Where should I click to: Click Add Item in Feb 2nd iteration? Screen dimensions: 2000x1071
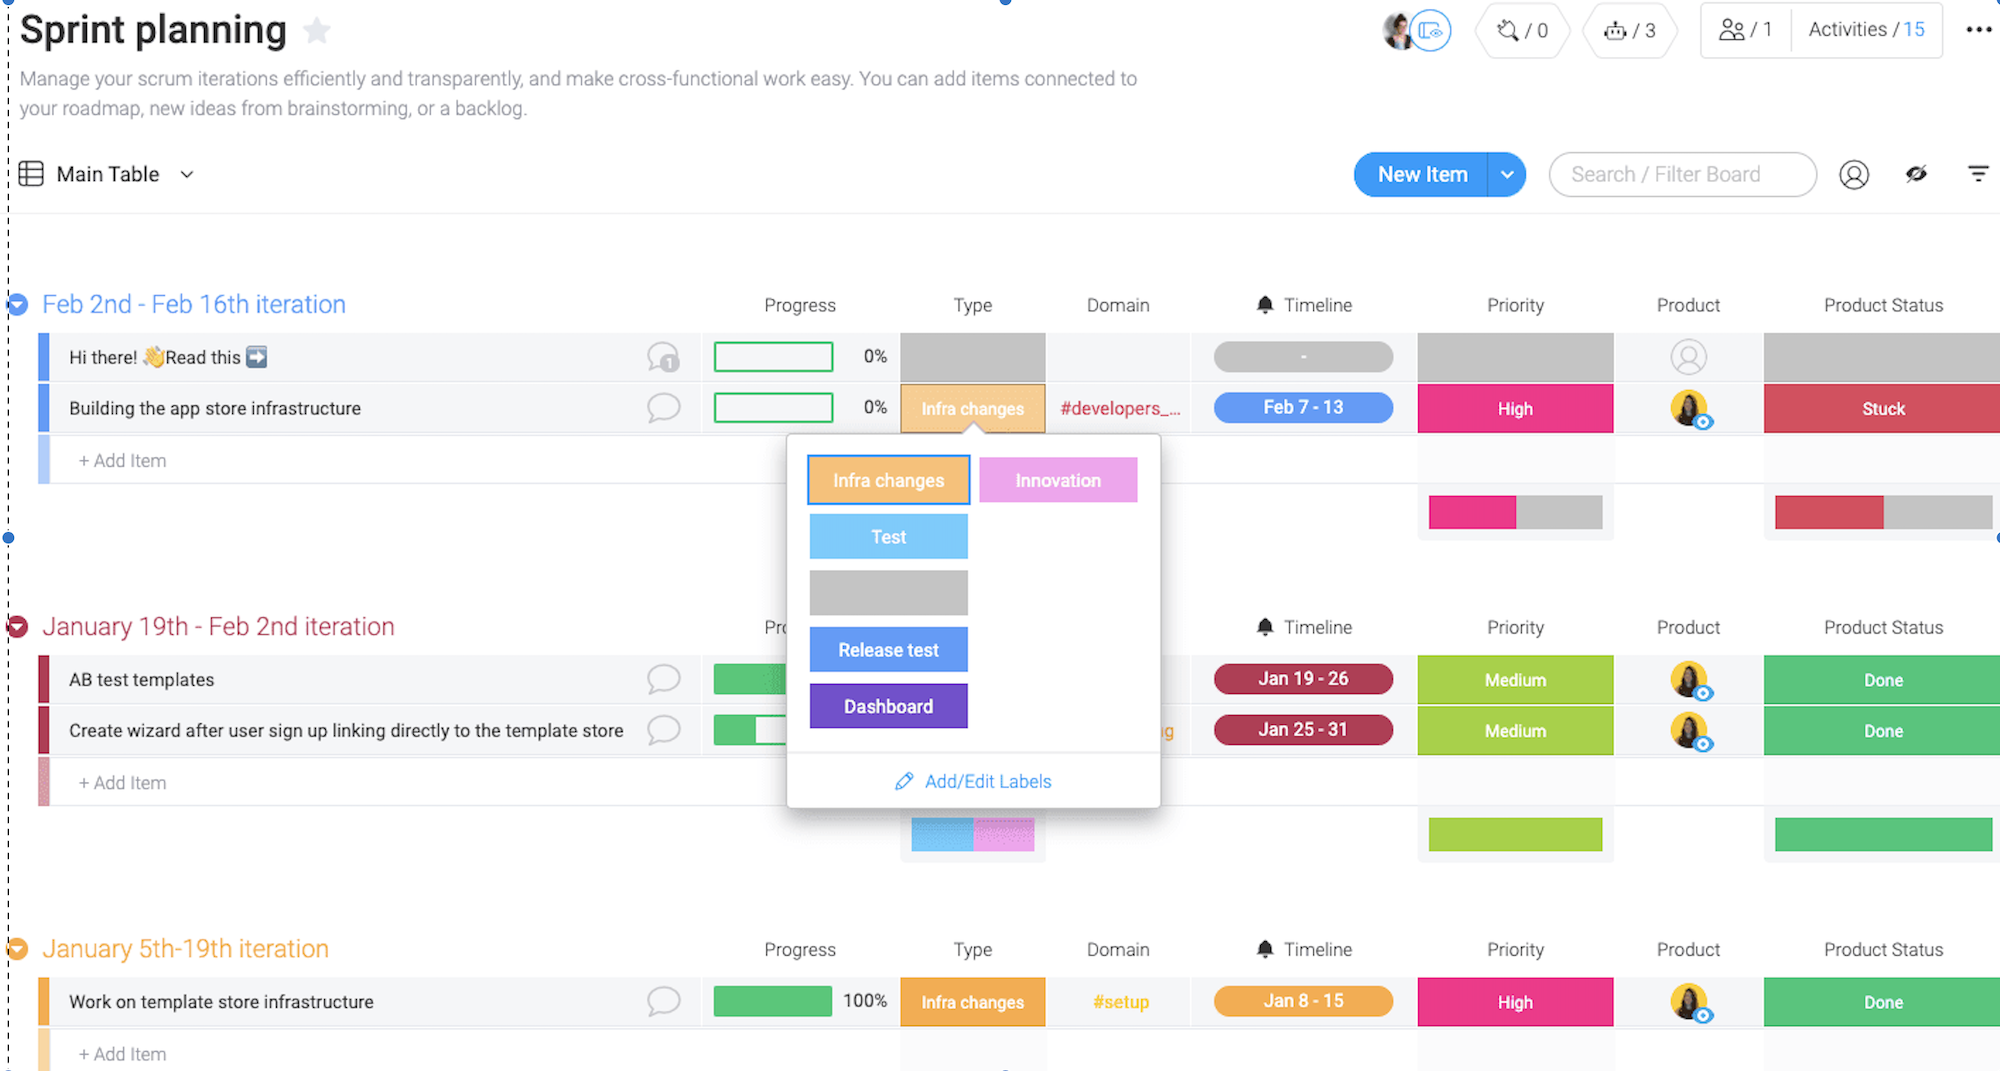(122, 461)
